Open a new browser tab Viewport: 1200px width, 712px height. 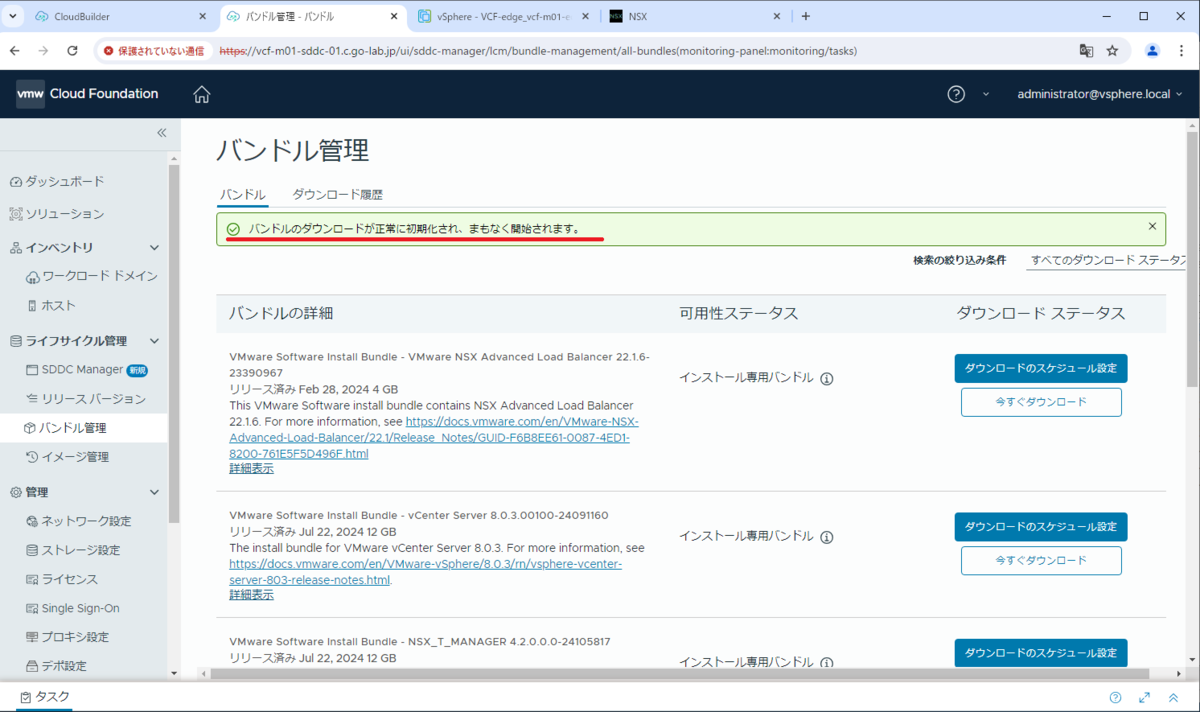[806, 16]
